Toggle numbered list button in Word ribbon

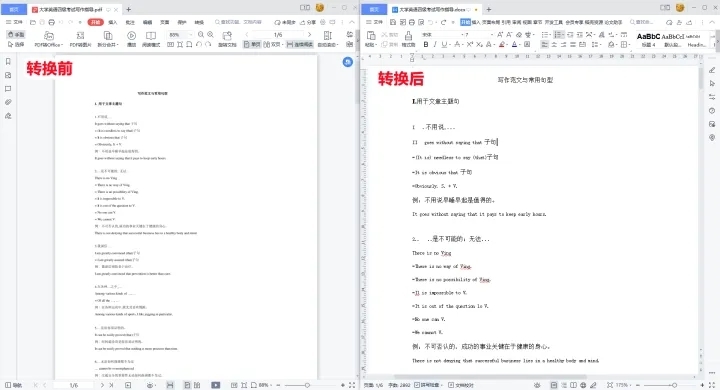[x=558, y=34]
